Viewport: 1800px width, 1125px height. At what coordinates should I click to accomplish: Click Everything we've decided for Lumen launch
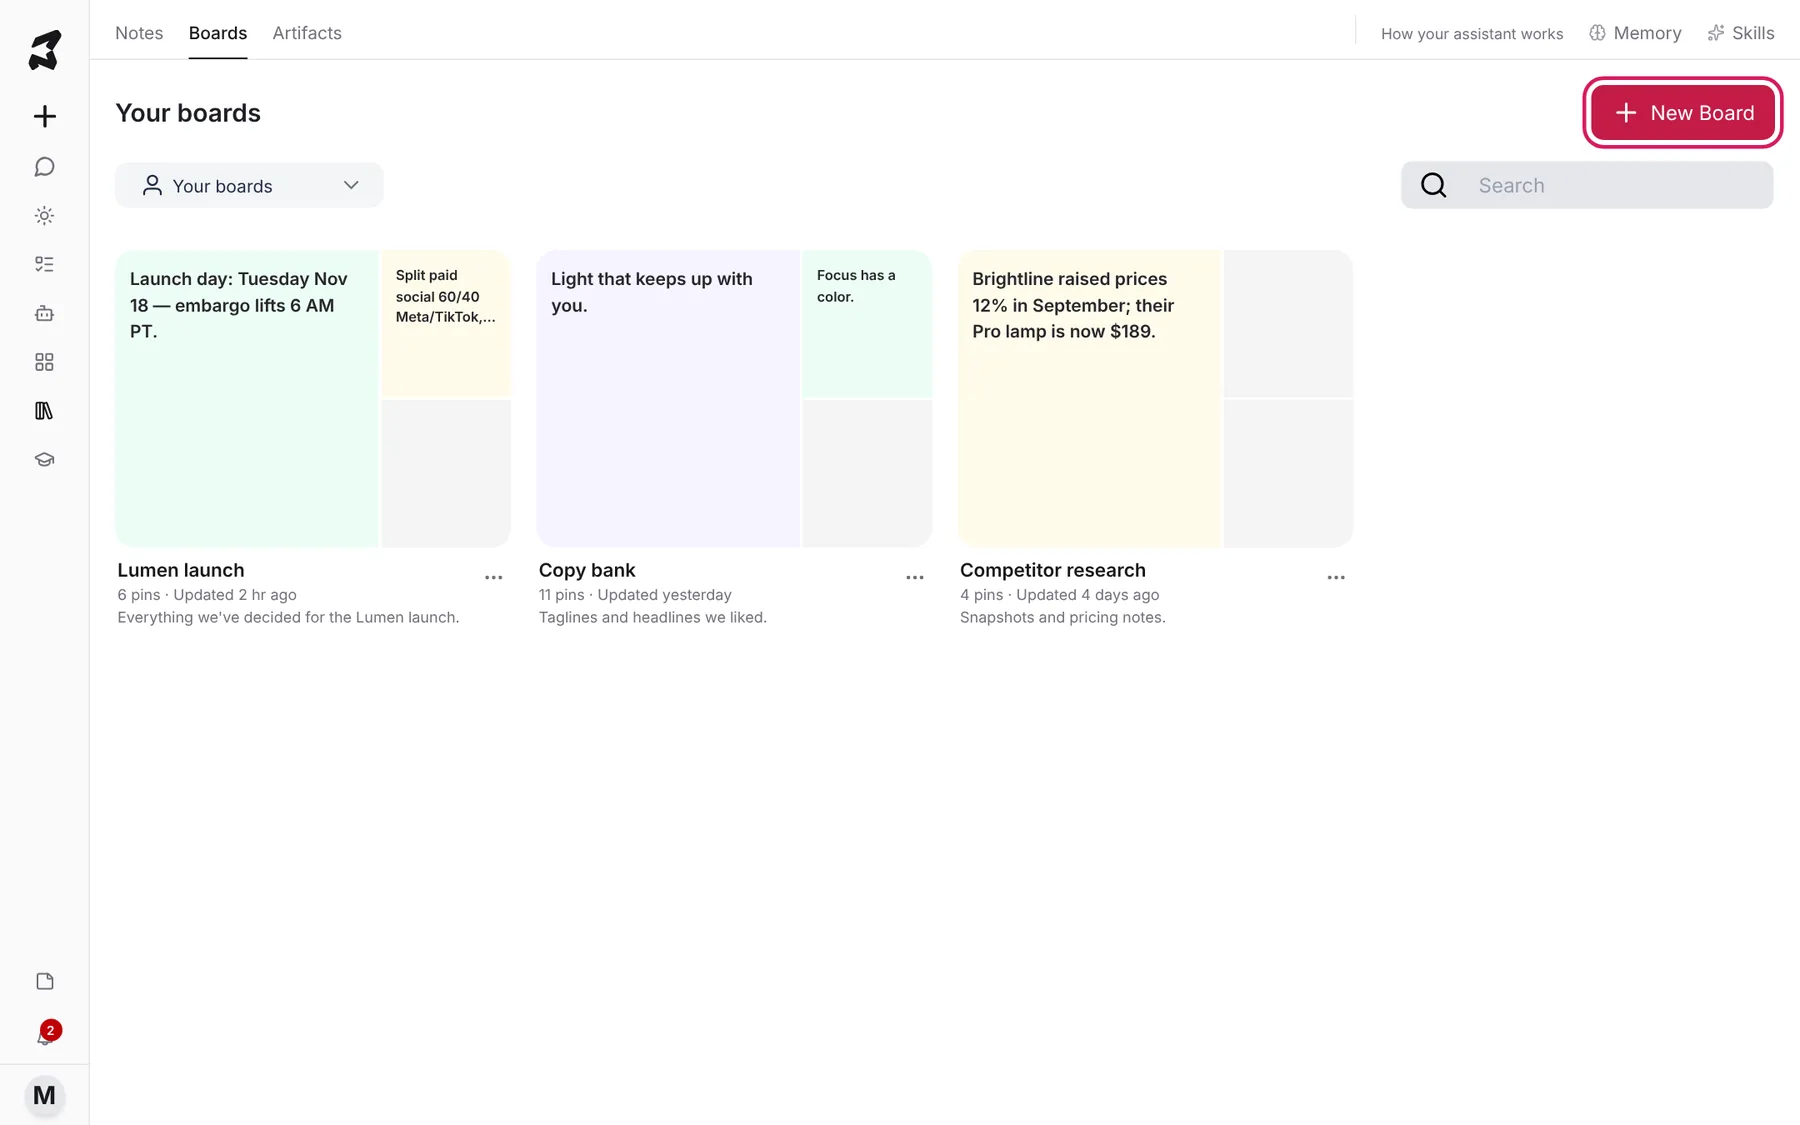(x=288, y=618)
